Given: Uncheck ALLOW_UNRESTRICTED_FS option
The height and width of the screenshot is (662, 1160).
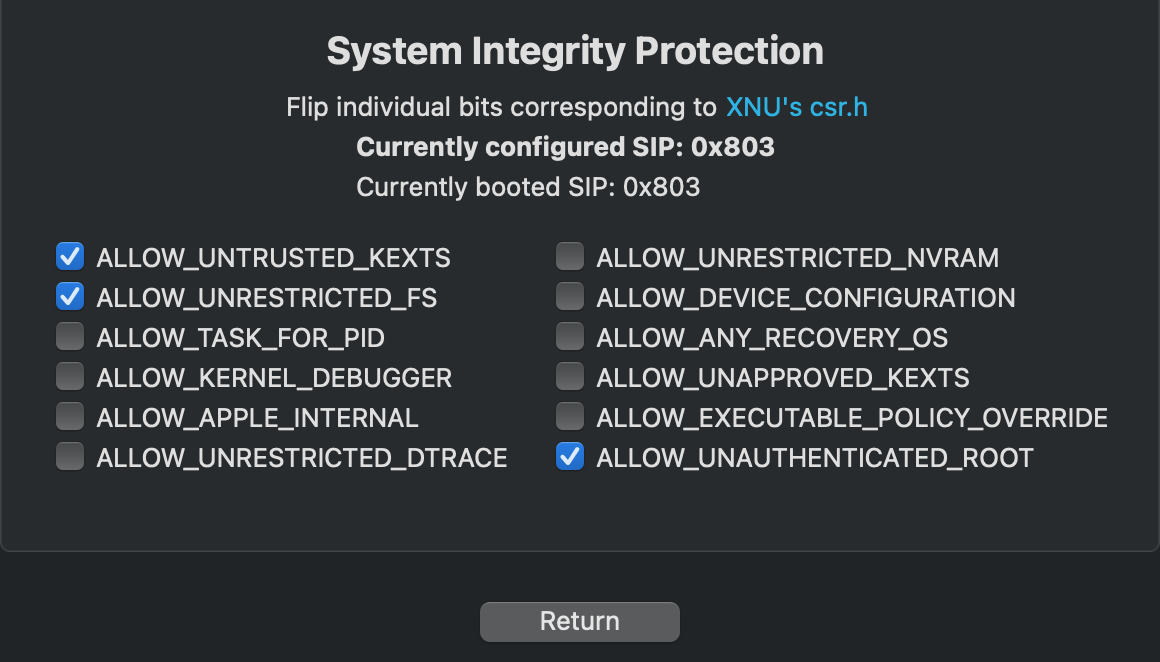Looking at the screenshot, I should pos(70,297).
